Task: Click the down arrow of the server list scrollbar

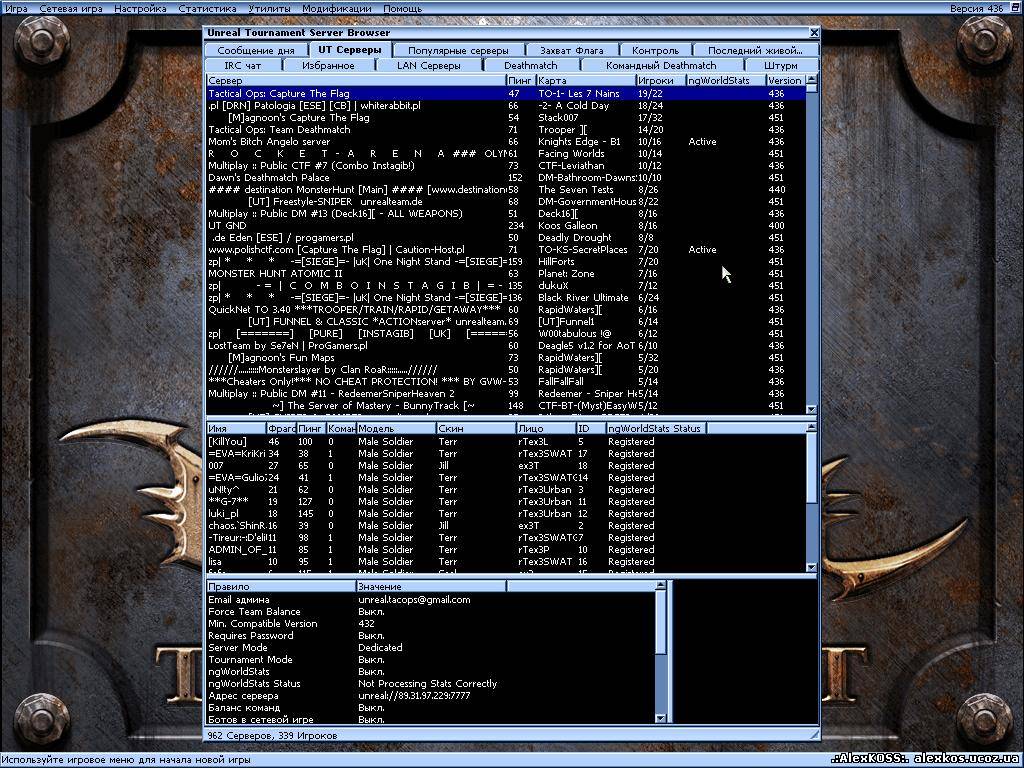Action: click(811, 409)
